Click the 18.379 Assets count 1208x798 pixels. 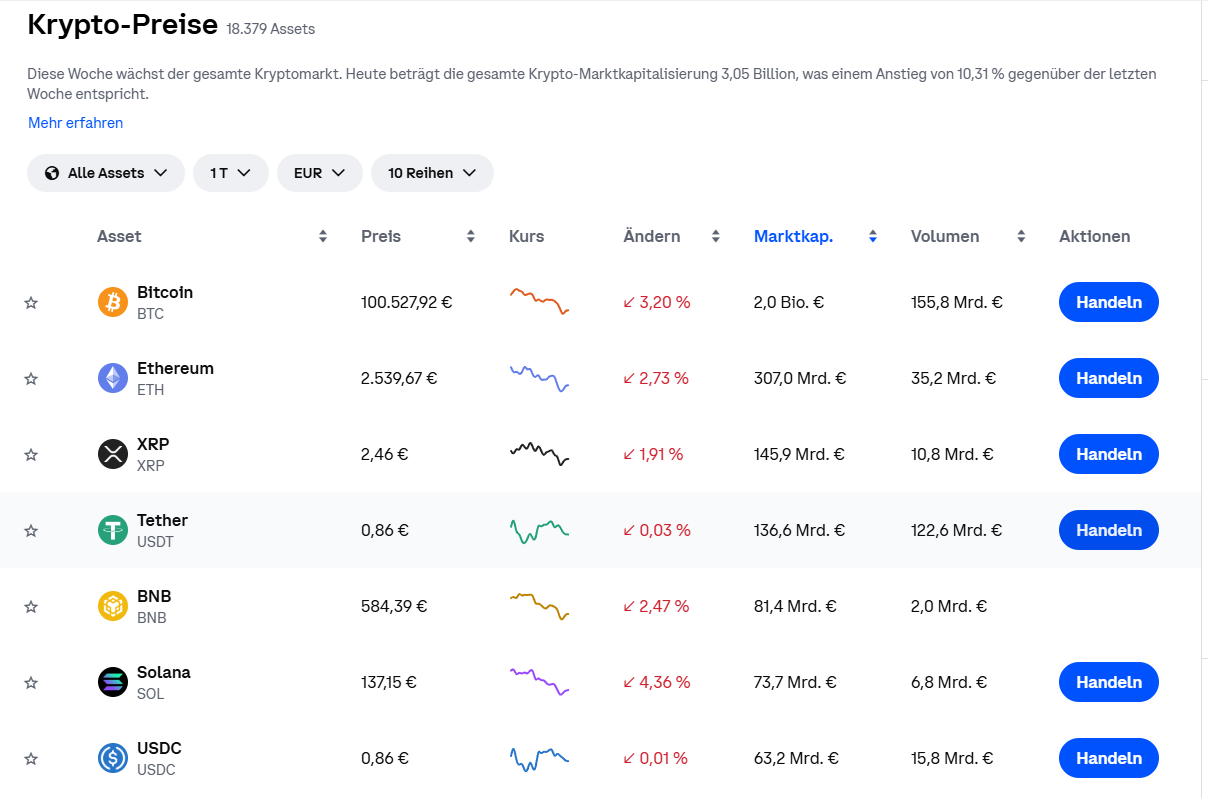coord(271,29)
